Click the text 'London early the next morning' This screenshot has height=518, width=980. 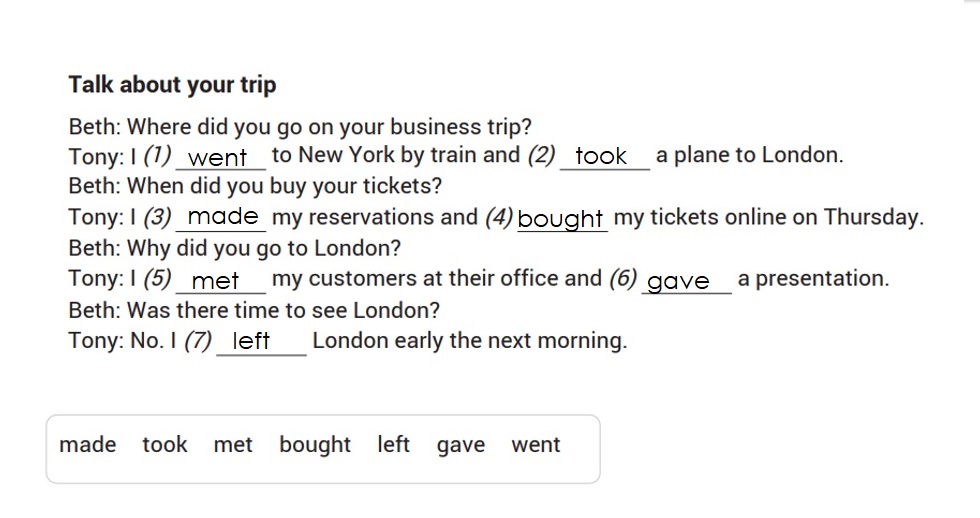[469, 341]
